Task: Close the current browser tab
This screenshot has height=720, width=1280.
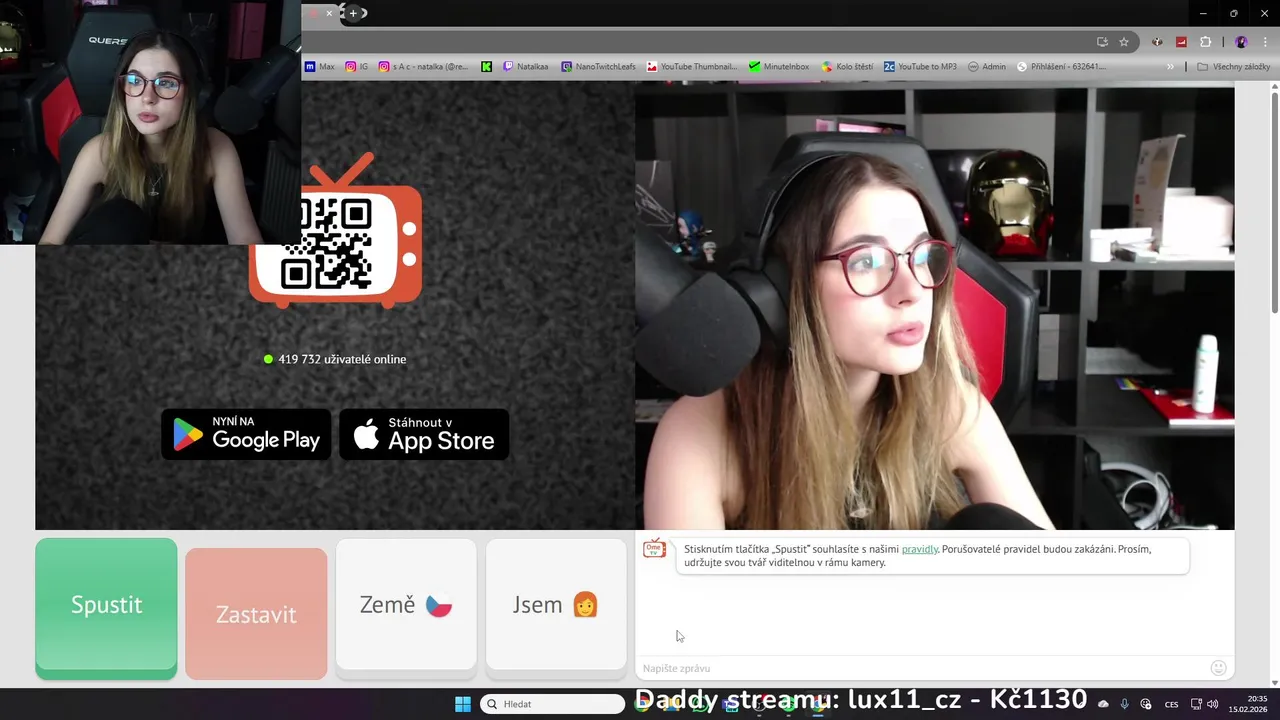Action: pos(329,13)
